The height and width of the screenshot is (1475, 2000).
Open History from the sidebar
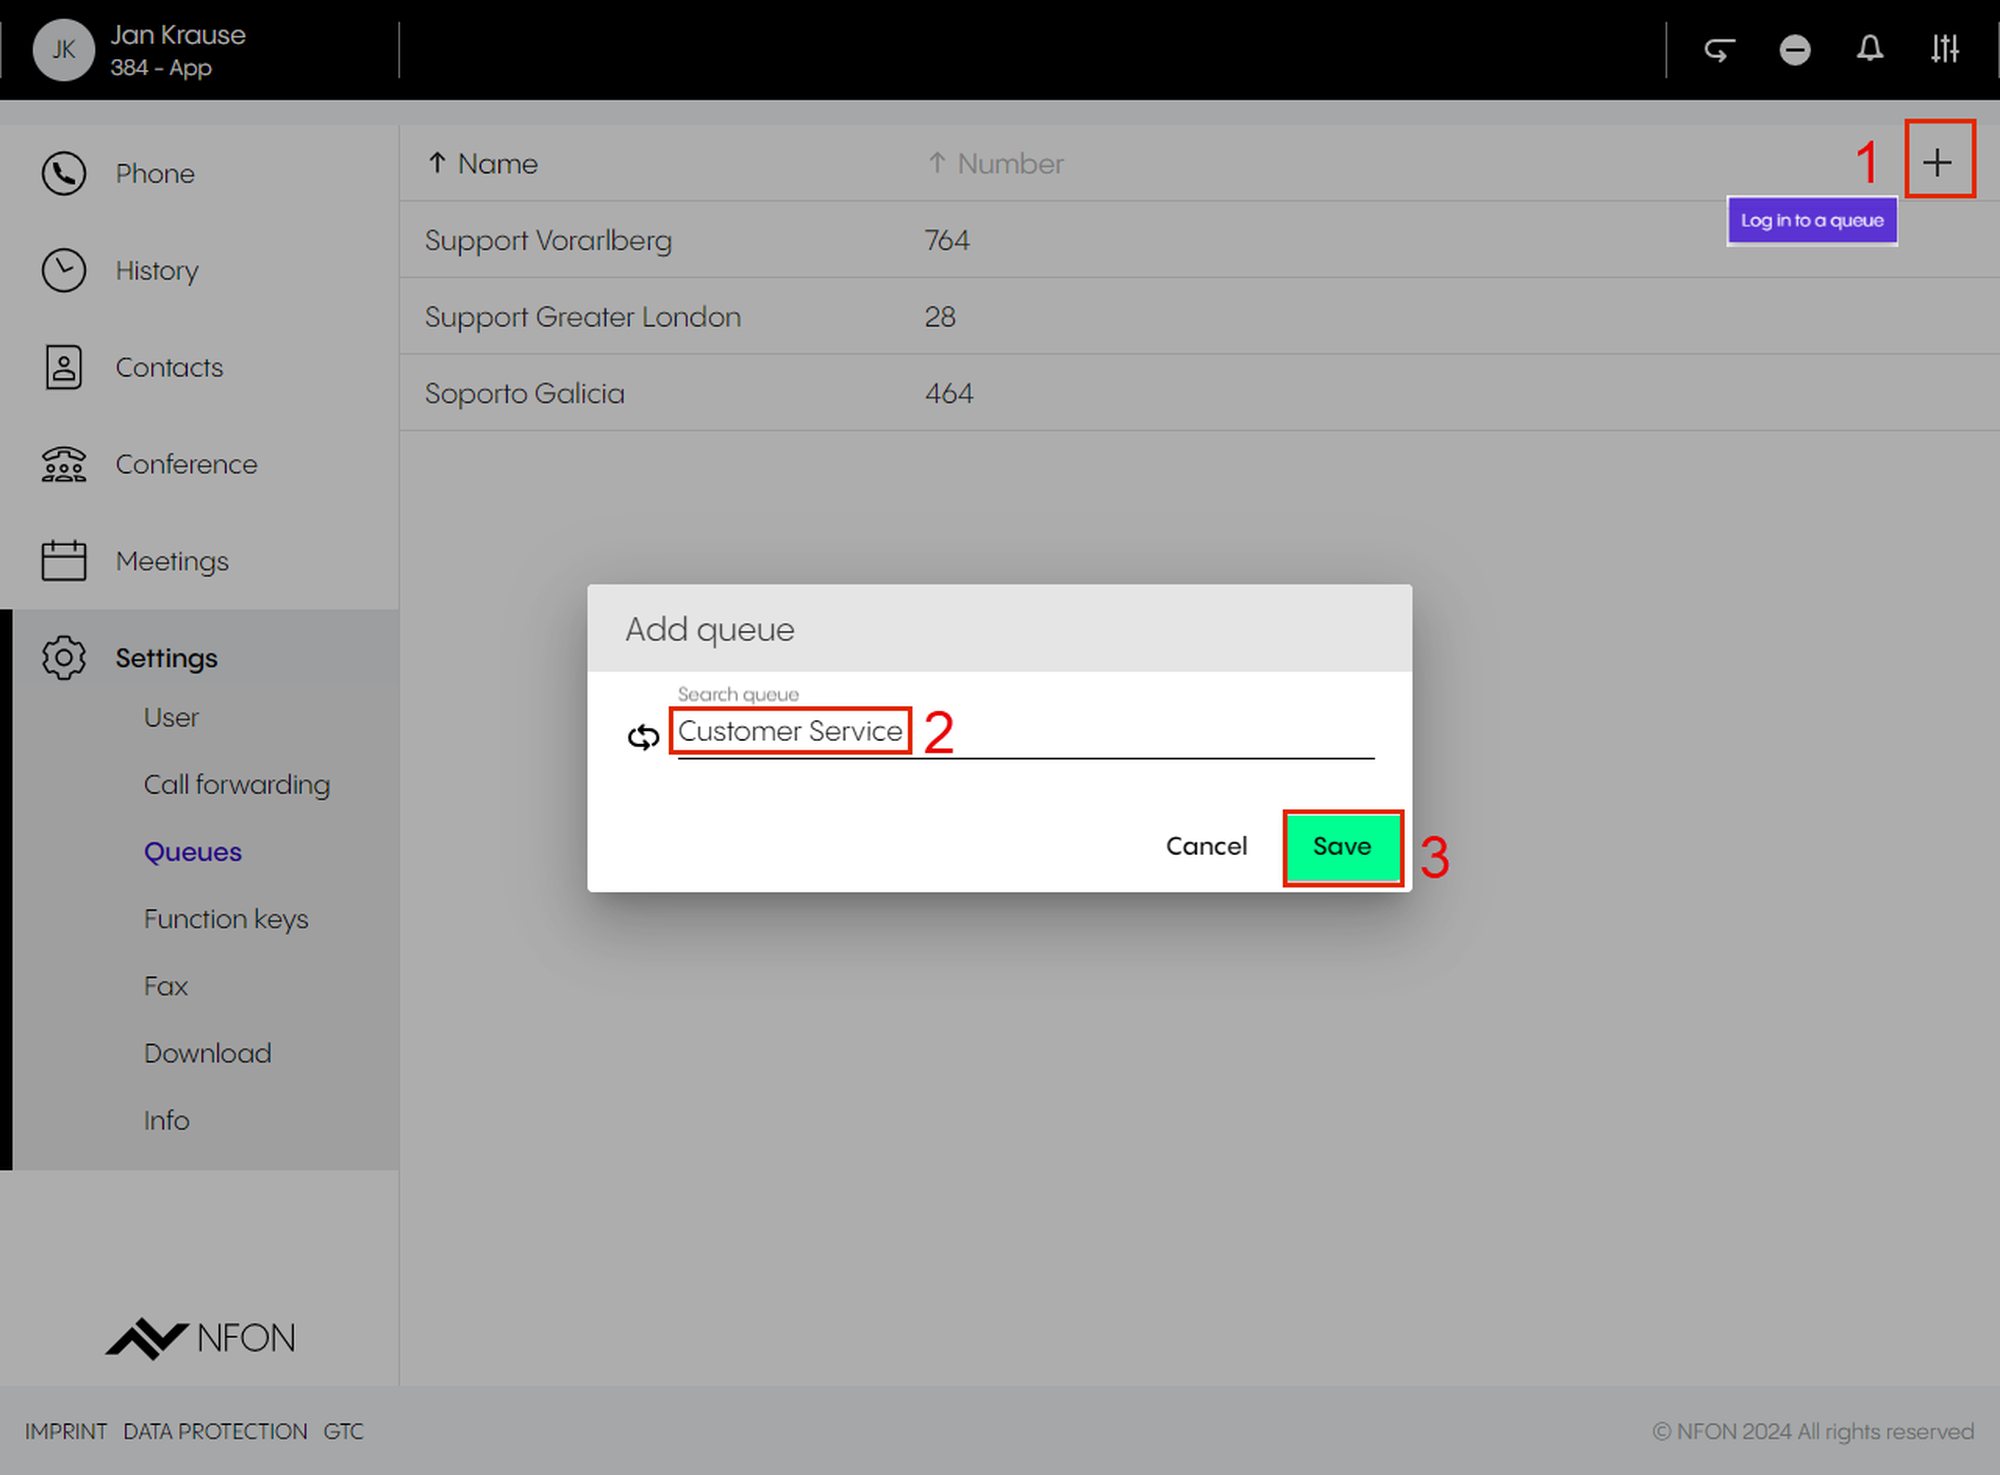click(156, 271)
